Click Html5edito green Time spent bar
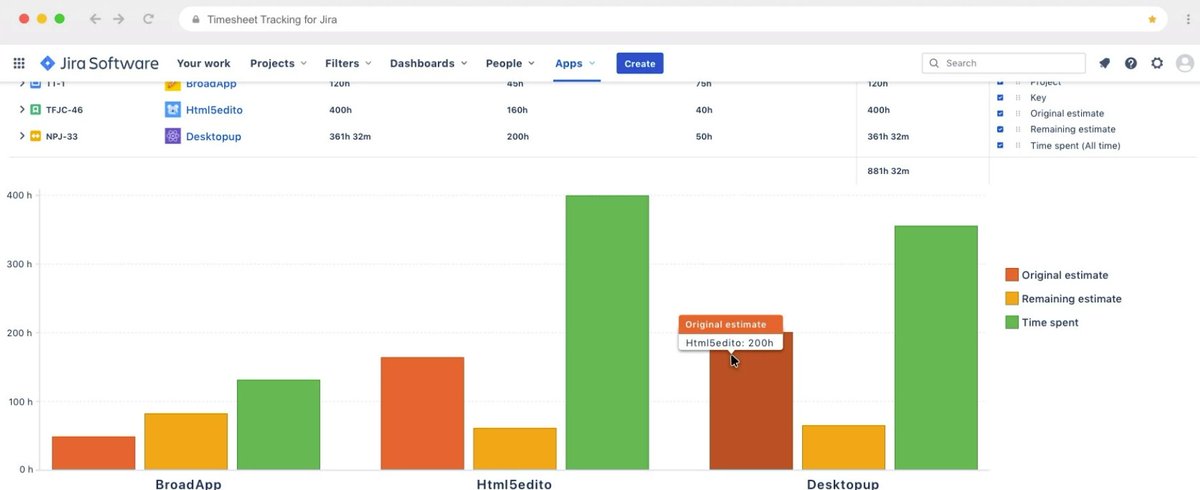 pos(607,332)
